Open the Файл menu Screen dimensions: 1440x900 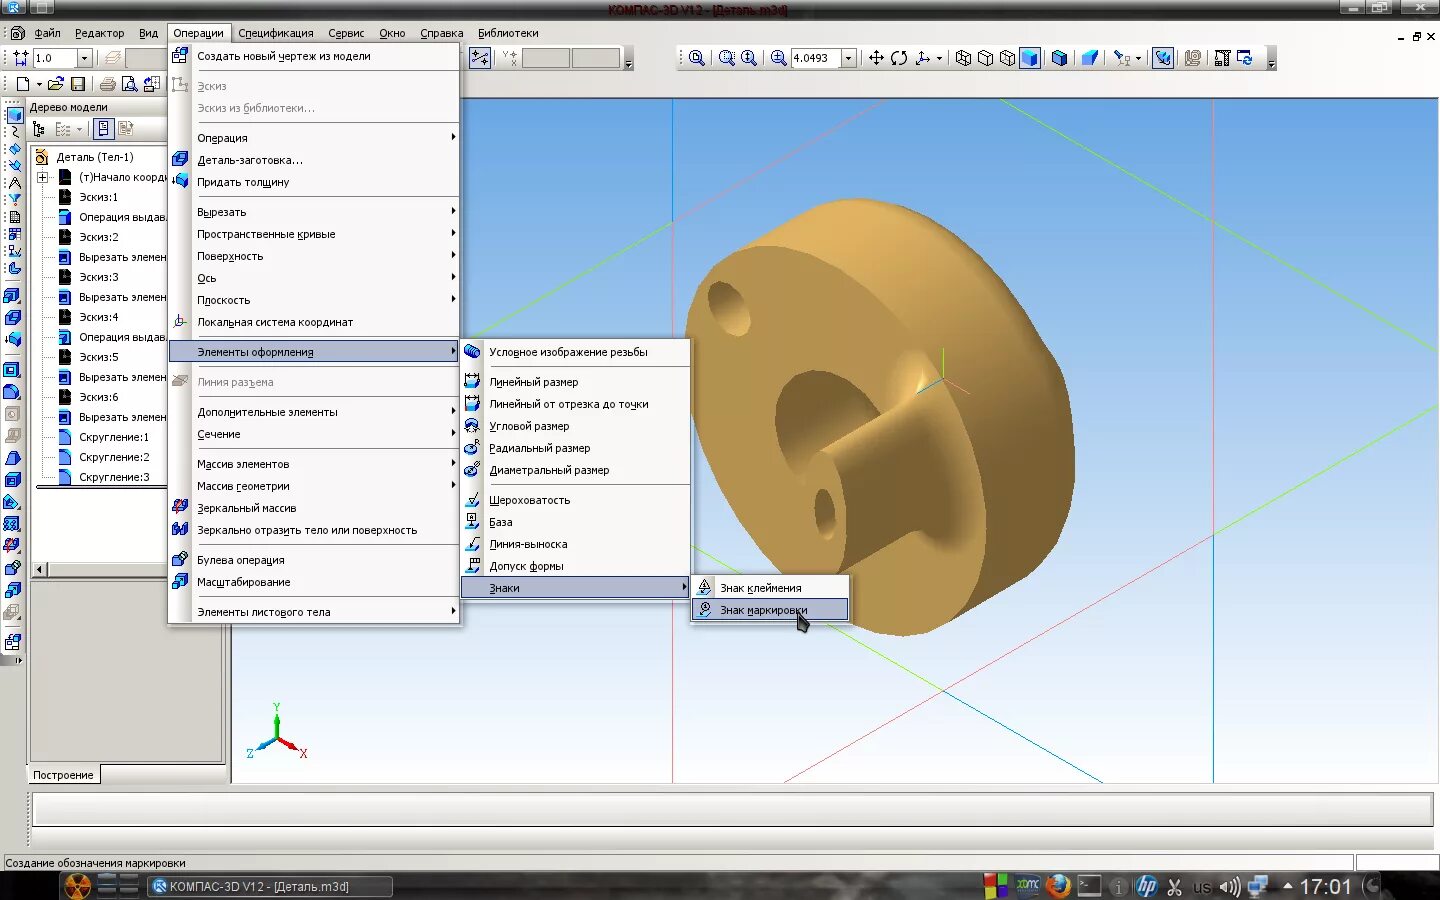pyautogui.click(x=47, y=33)
